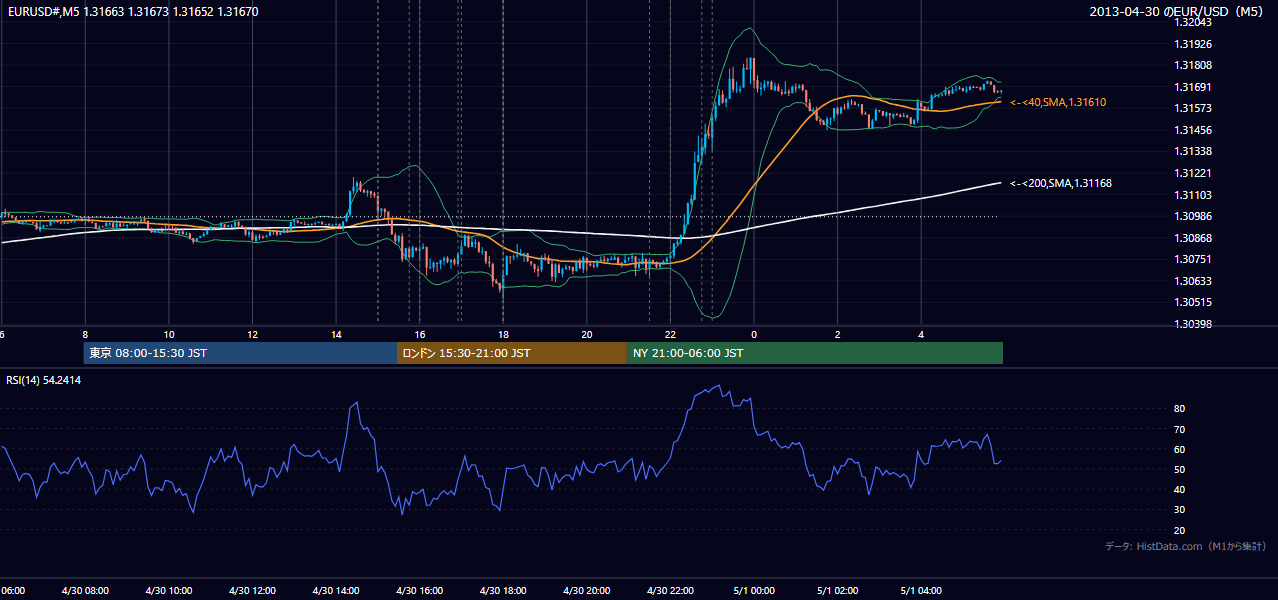Click the 4/30 08:00 time axis label
1278x600 pixels.
[85, 591]
